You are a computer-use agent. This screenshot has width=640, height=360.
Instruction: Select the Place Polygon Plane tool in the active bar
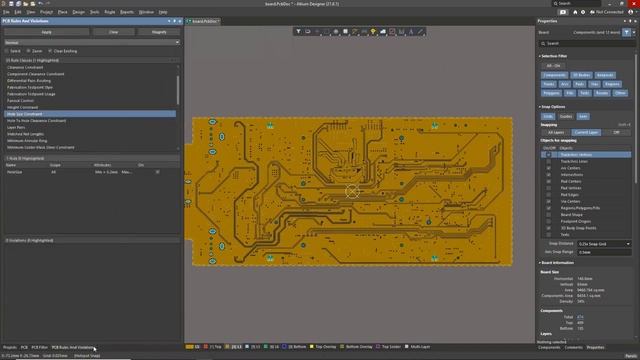point(382,31)
